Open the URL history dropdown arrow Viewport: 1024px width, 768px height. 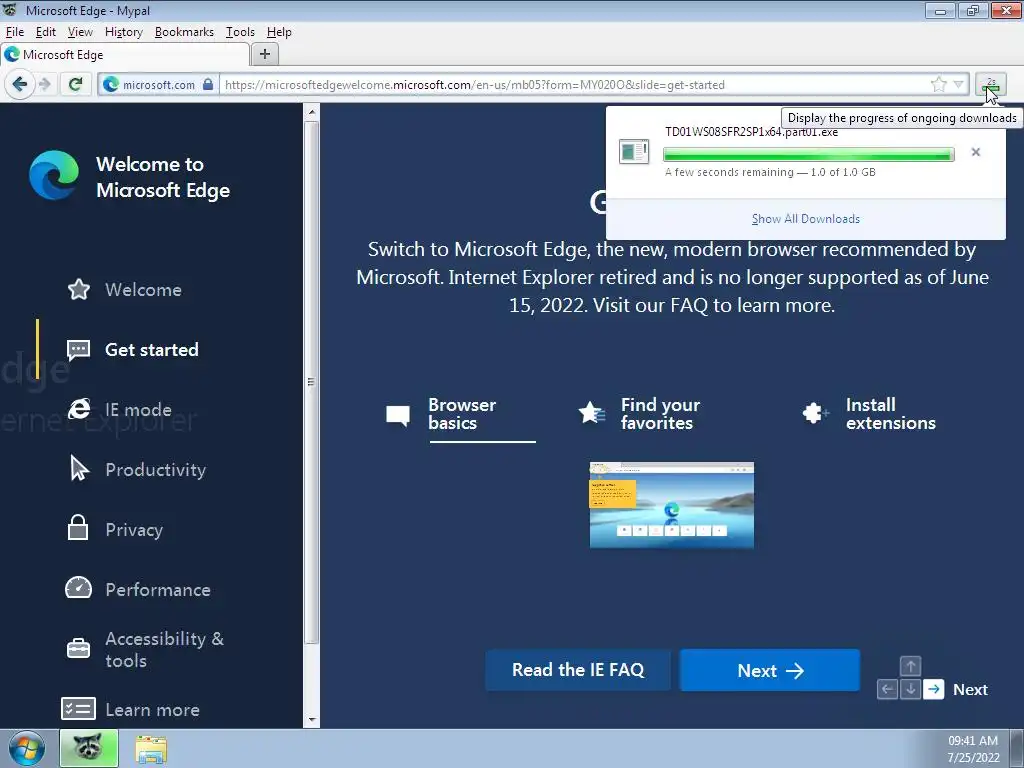(x=958, y=84)
